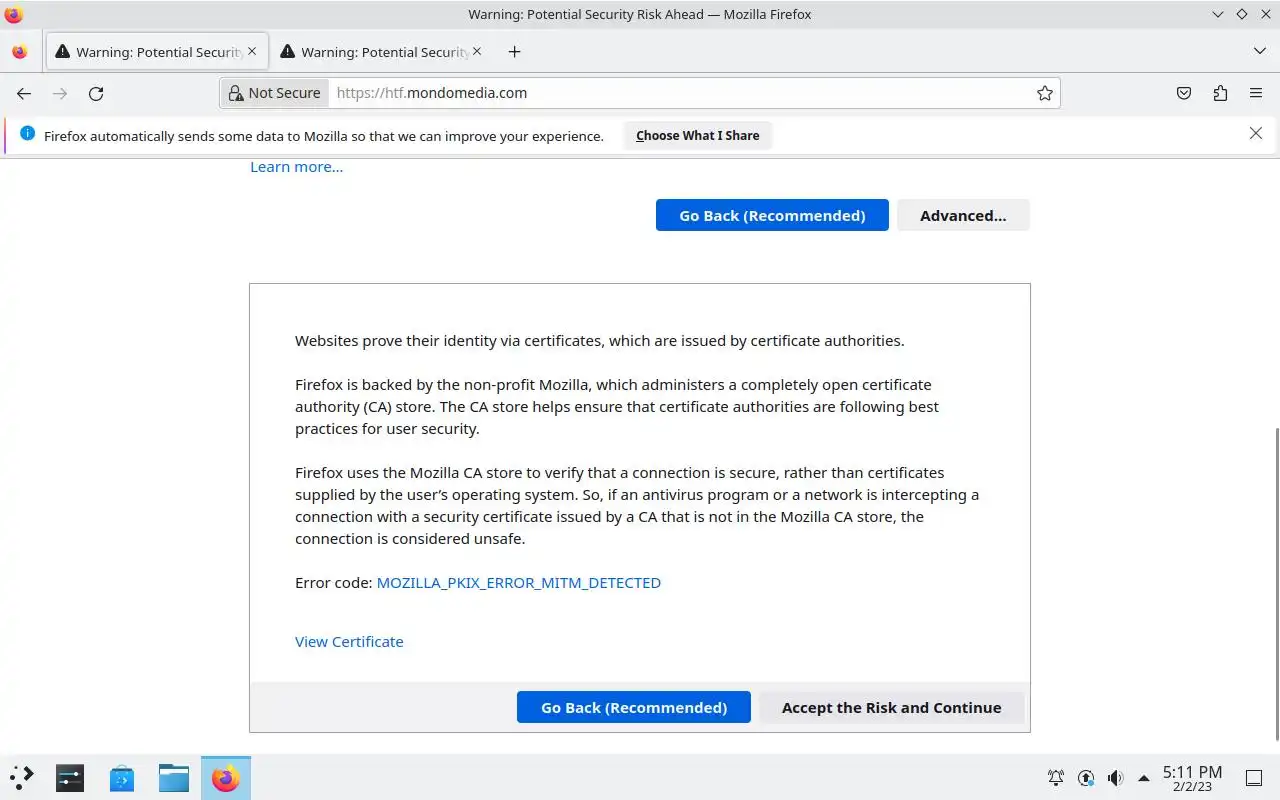Viewport: 1280px width, 800px height.
Task: Click Accept the Risk and Continue
Action: point(891,707)
